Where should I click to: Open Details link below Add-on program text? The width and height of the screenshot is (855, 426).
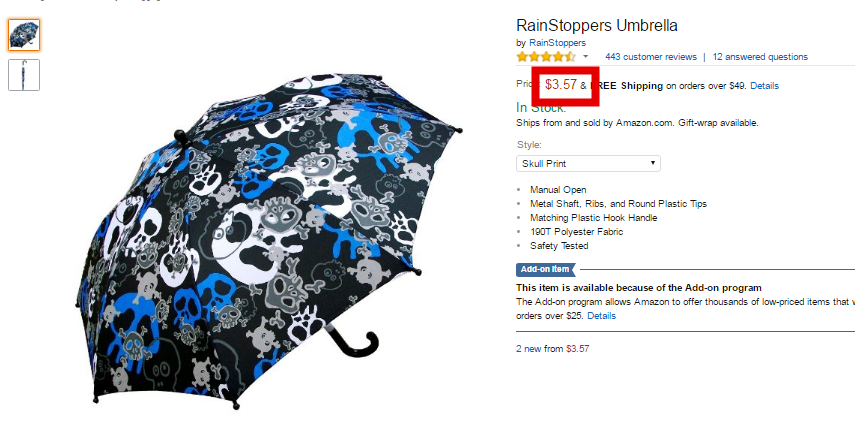pyautogui.click(x=601, y=316)
